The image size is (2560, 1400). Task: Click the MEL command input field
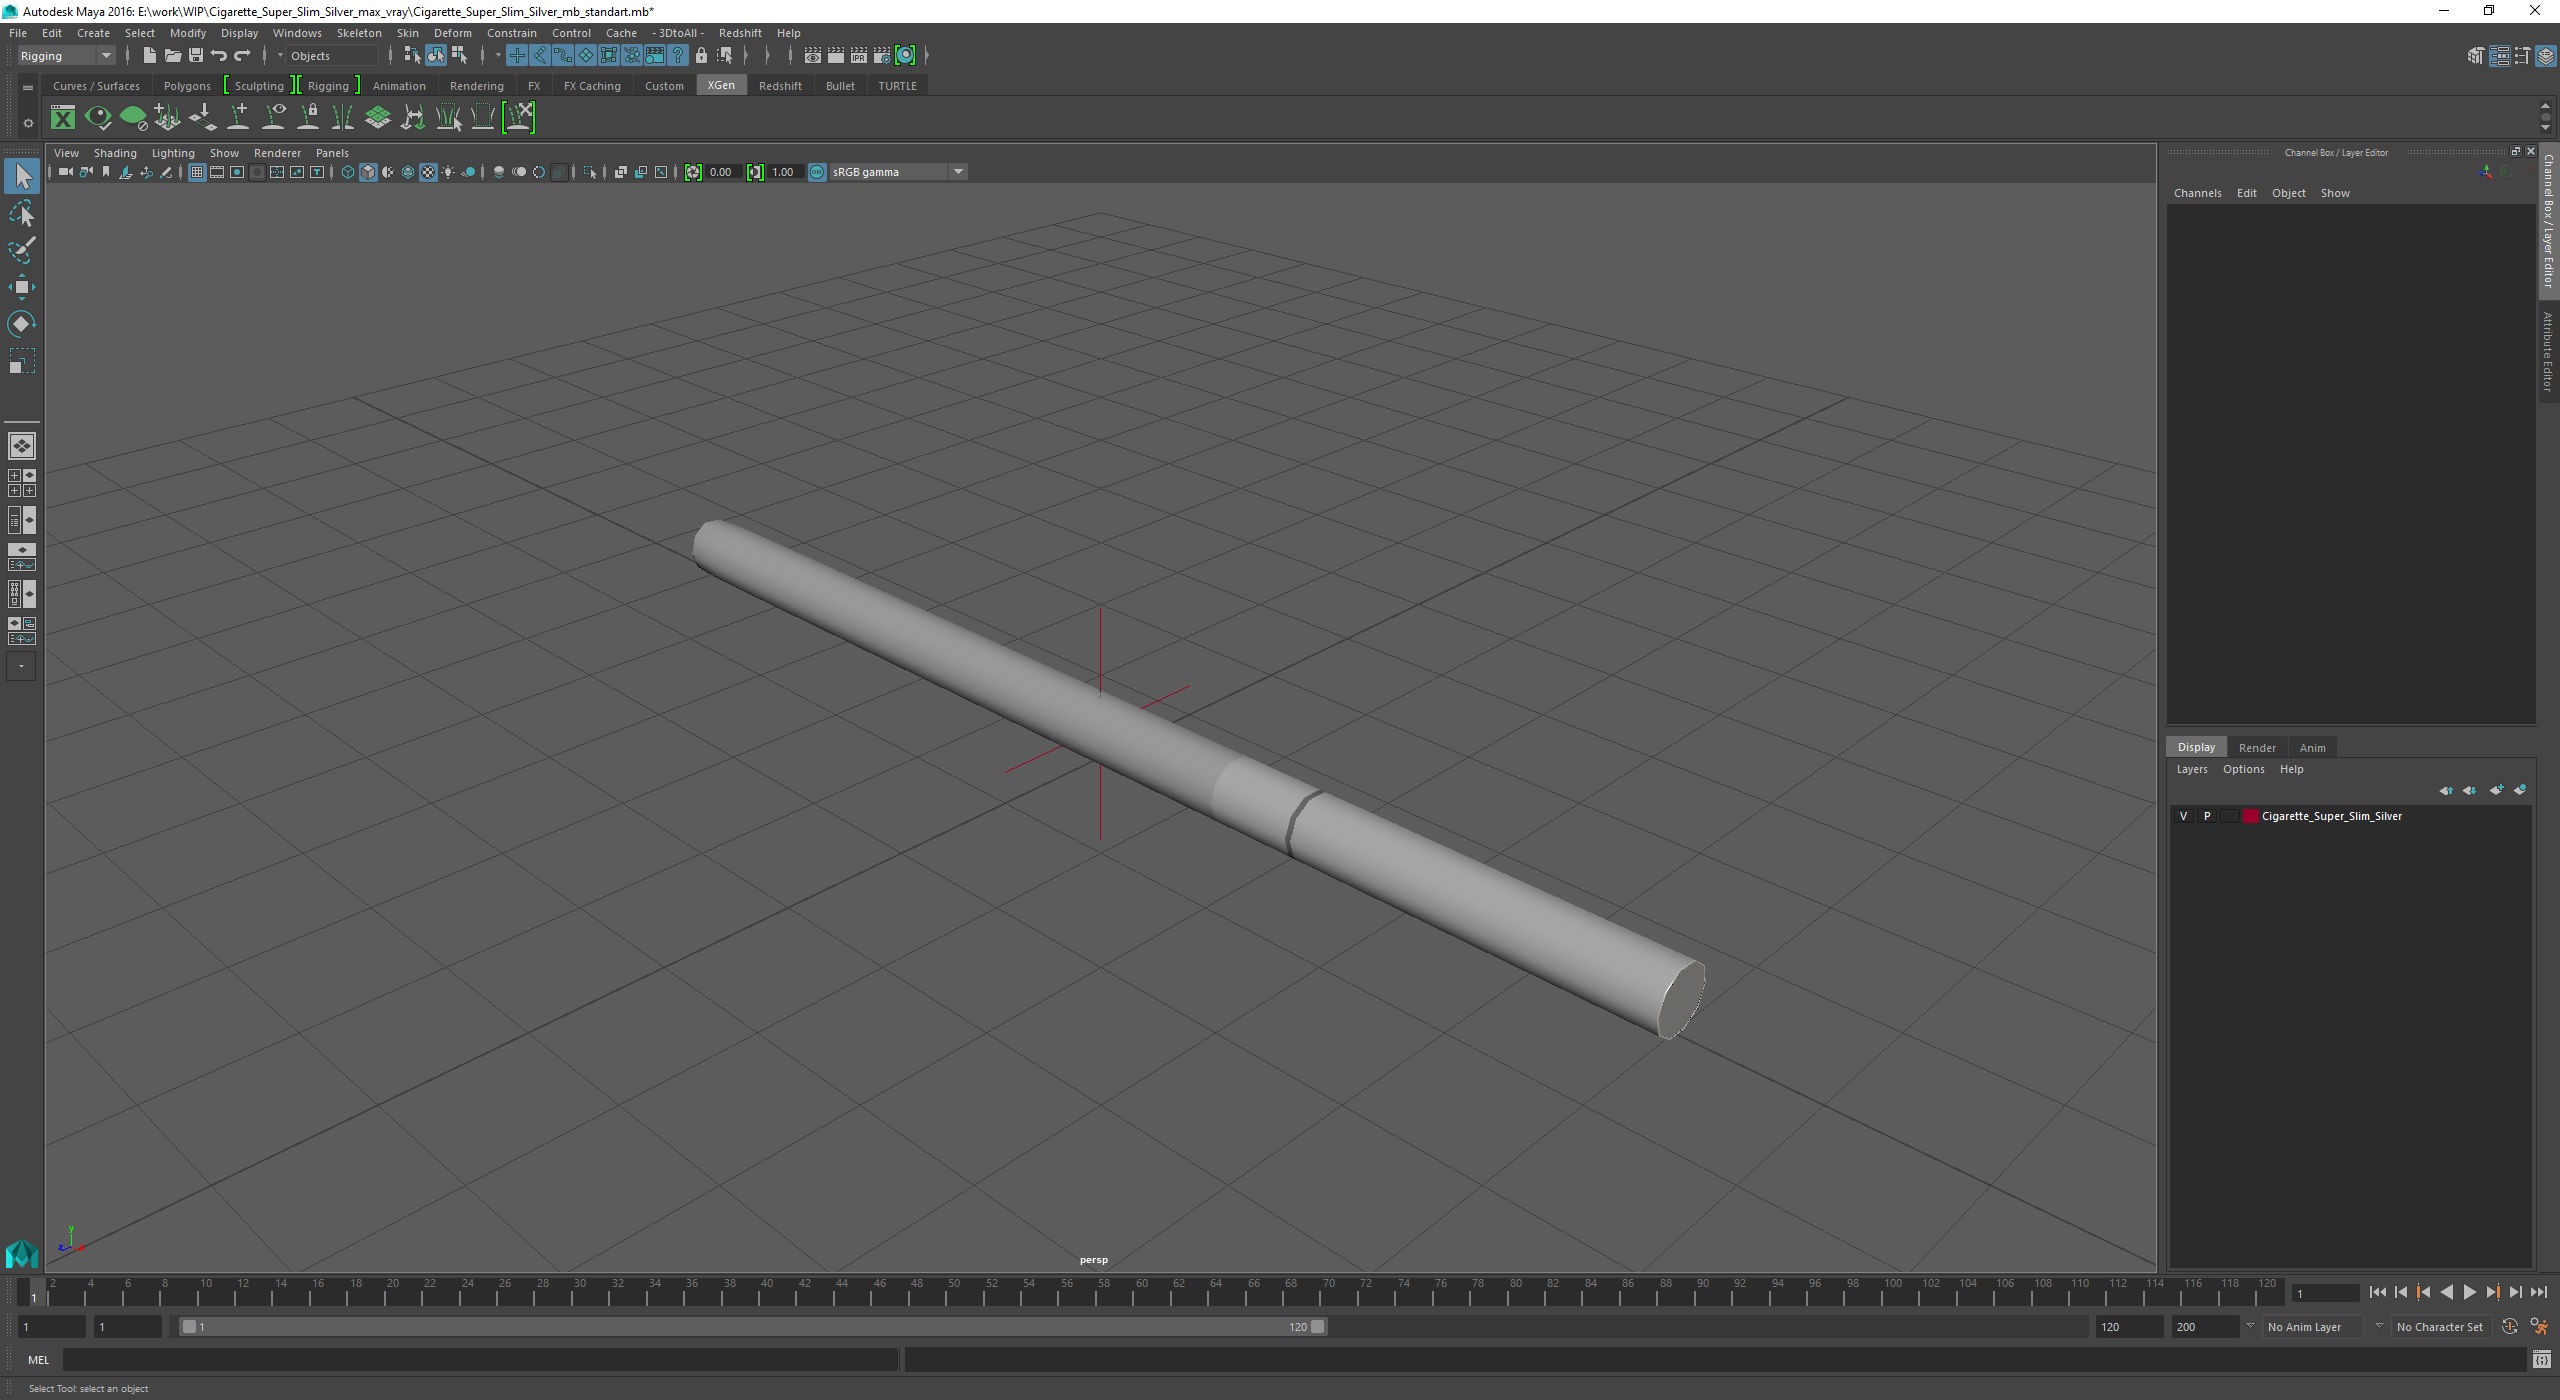[480, 1360]
